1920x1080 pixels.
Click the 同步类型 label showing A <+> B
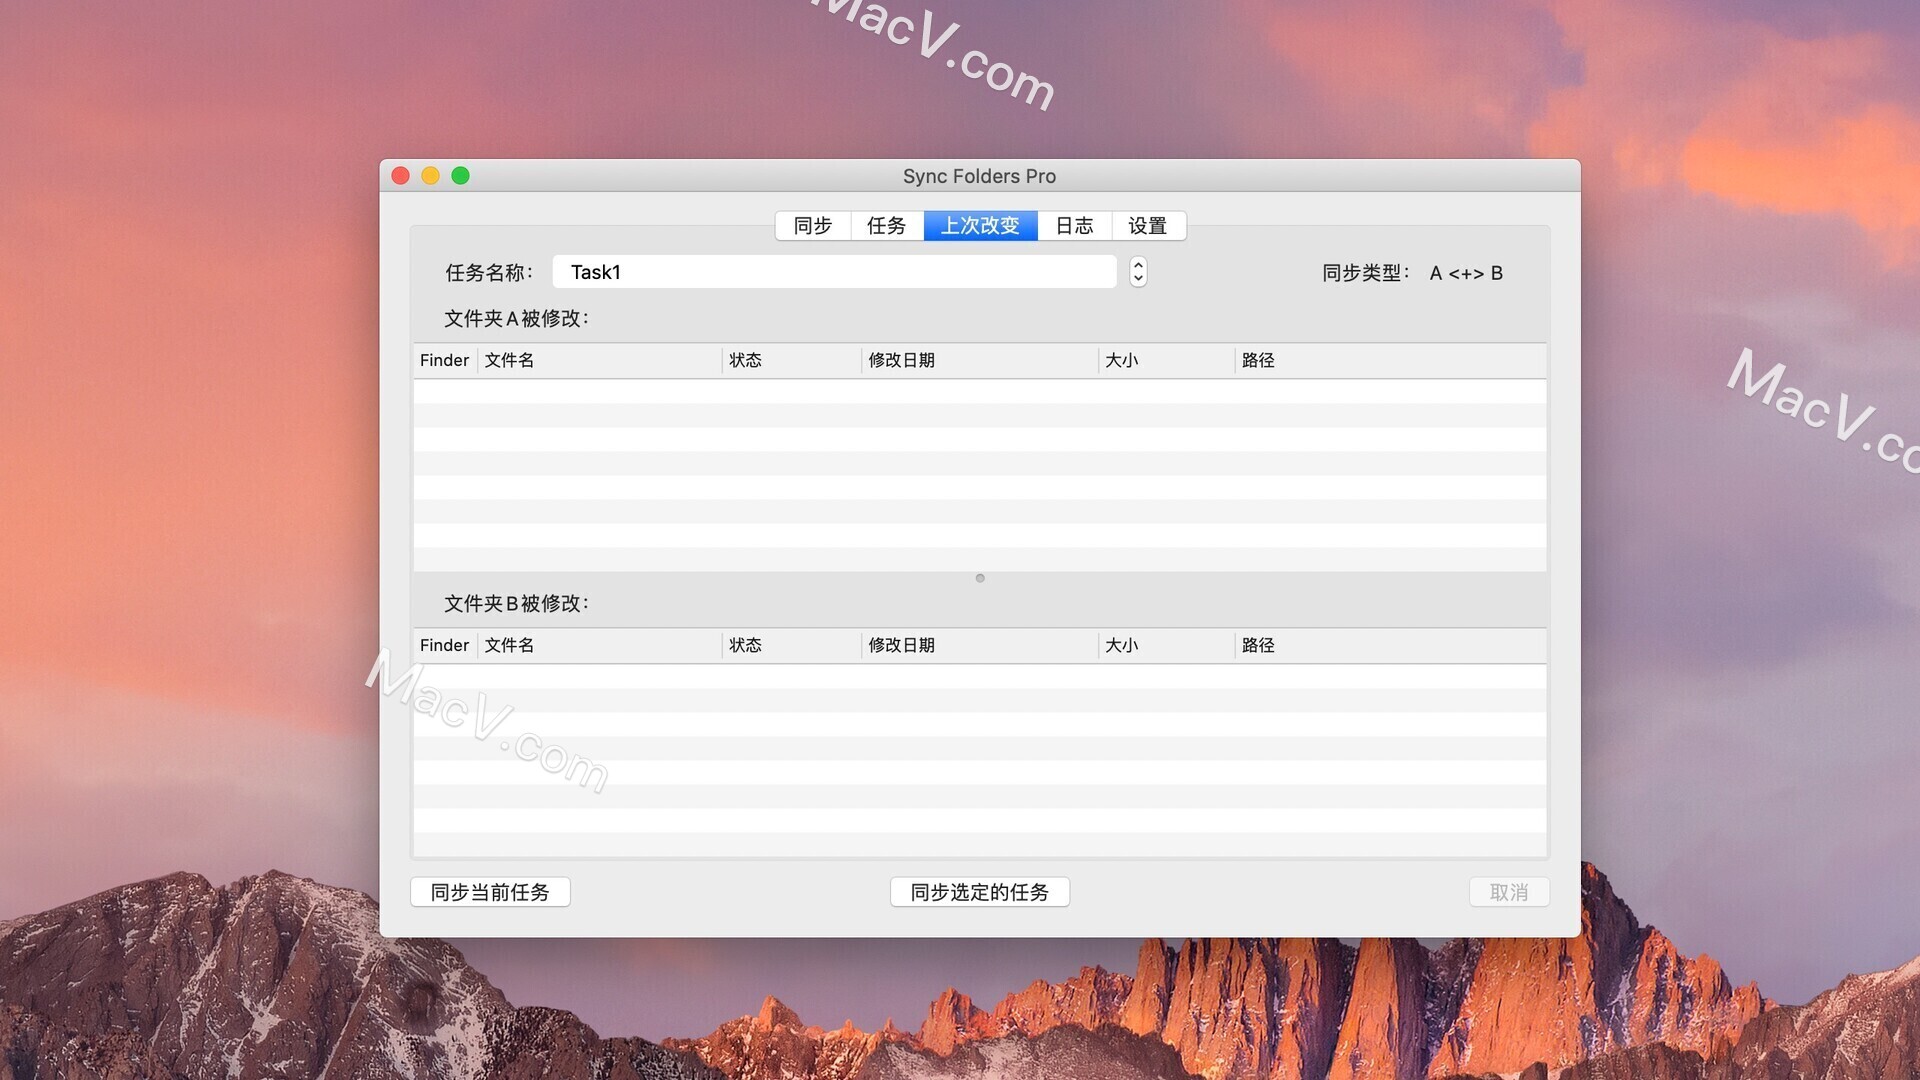1414,272
